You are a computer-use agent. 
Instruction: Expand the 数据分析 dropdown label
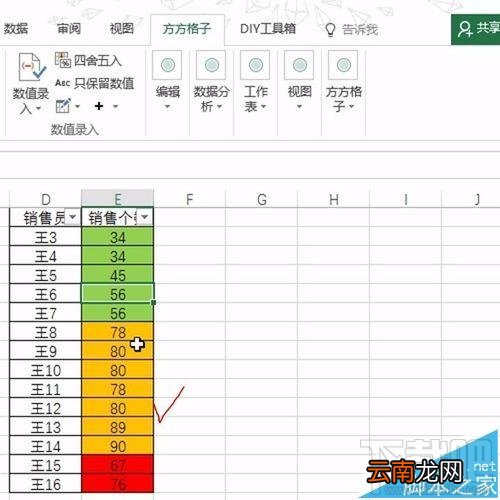[x=211, y=99]
